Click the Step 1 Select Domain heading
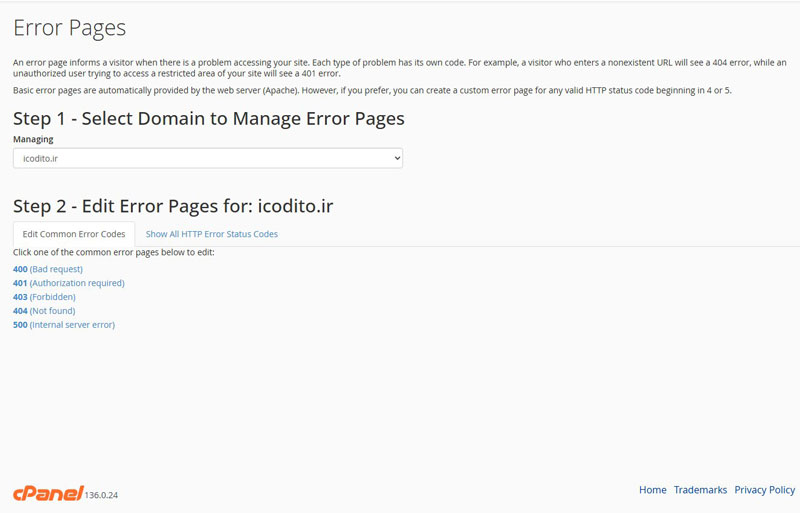 click(x=209, y=118)
